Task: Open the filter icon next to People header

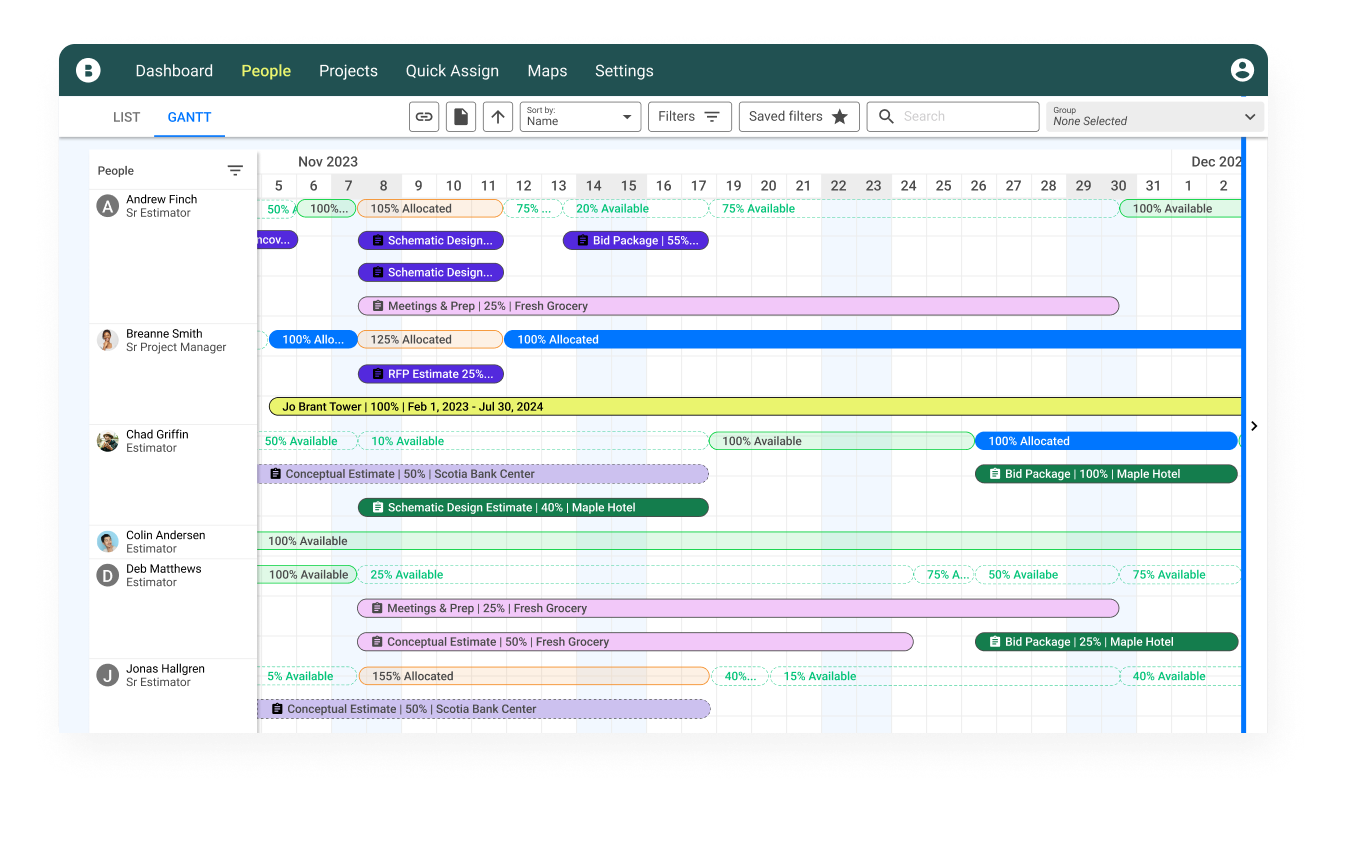Action: [x=235, y=170]
